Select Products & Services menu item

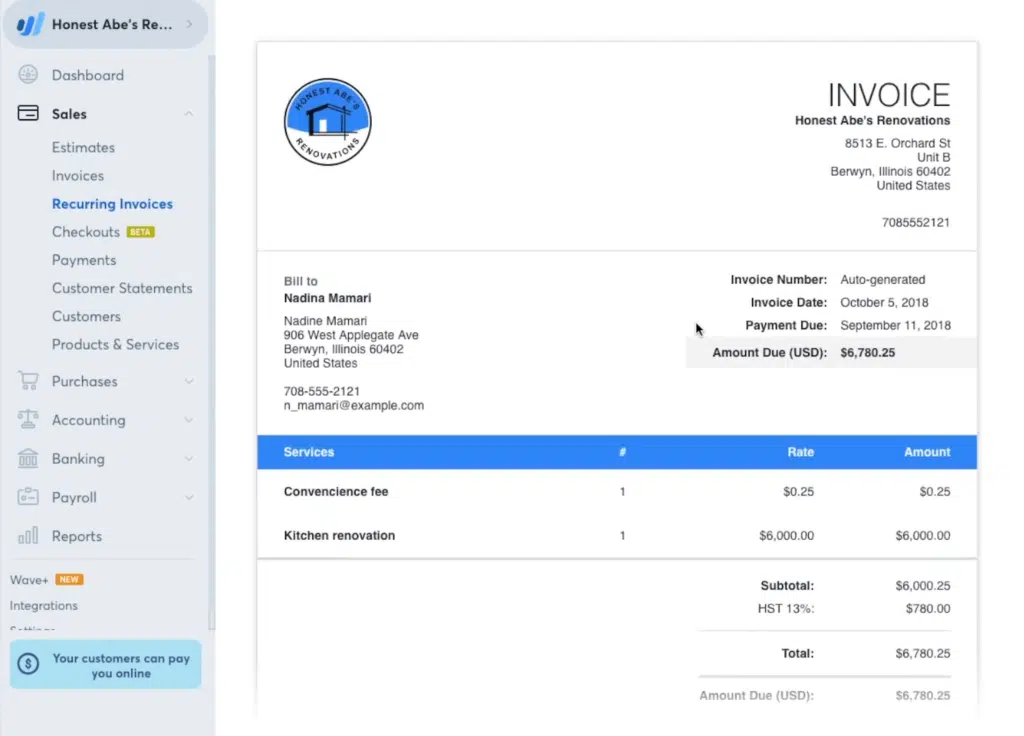(115, 344)
